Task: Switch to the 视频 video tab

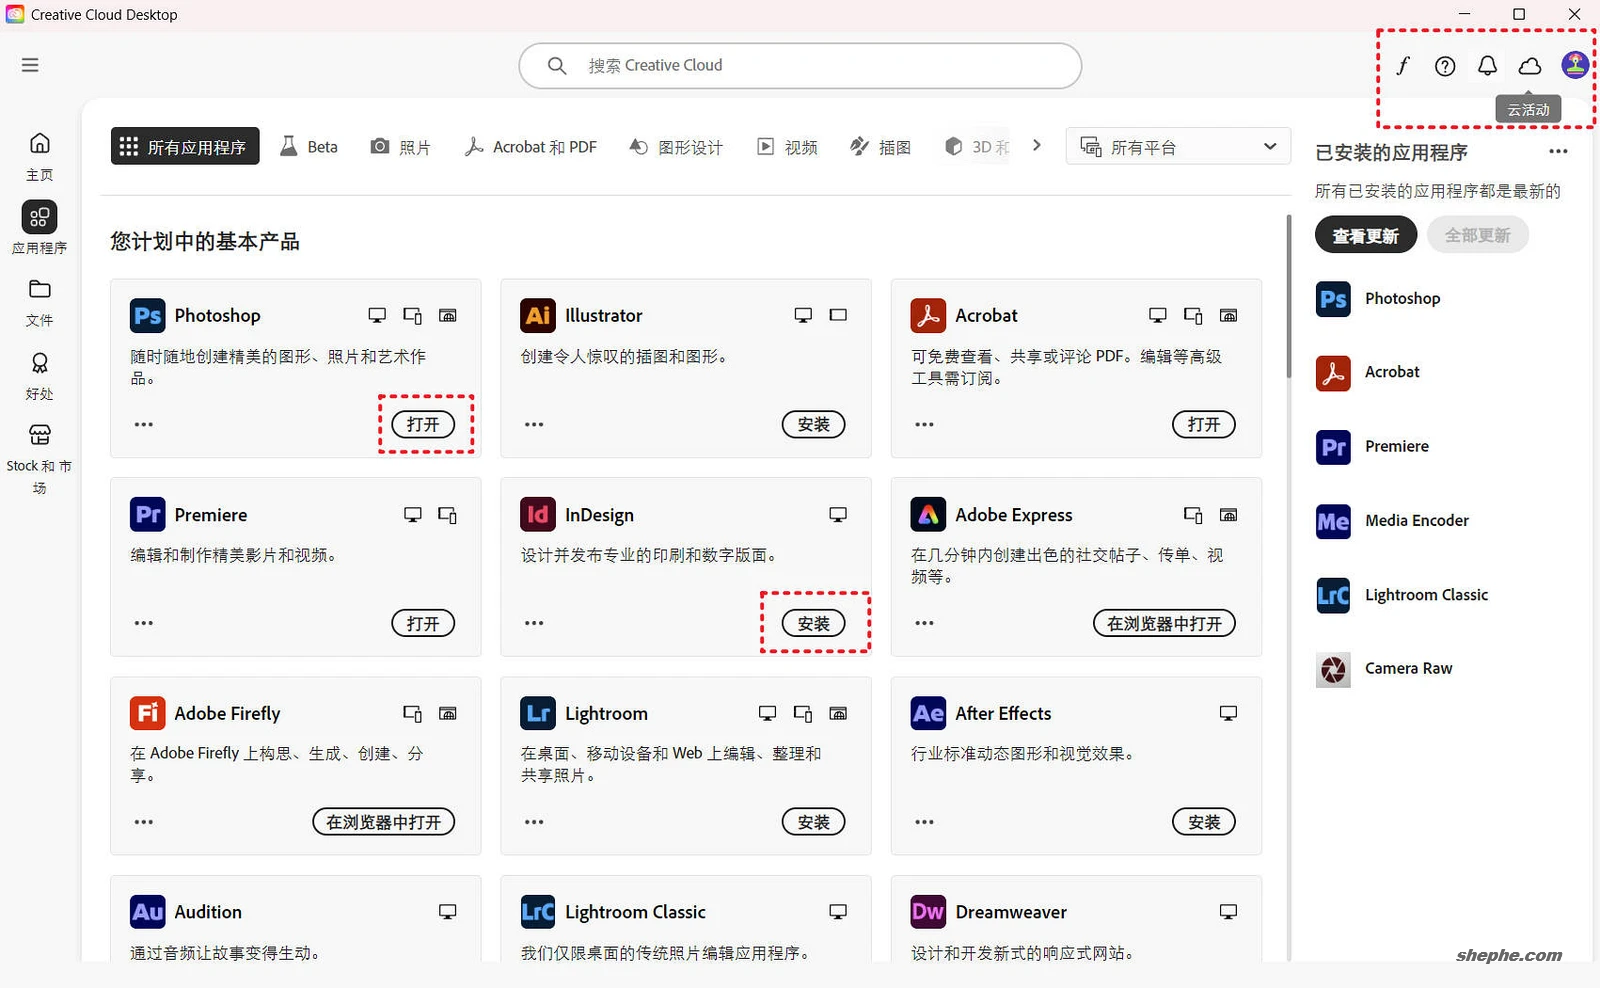Action: coord(787,147)
